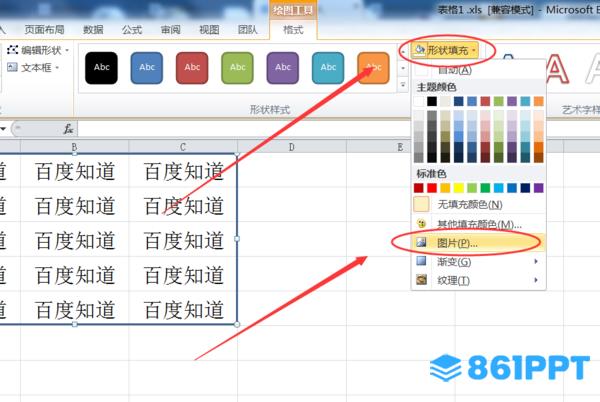Screen dimensions: 600x402
Task: Pick the black theme color swatch
Action: point(432,101)
